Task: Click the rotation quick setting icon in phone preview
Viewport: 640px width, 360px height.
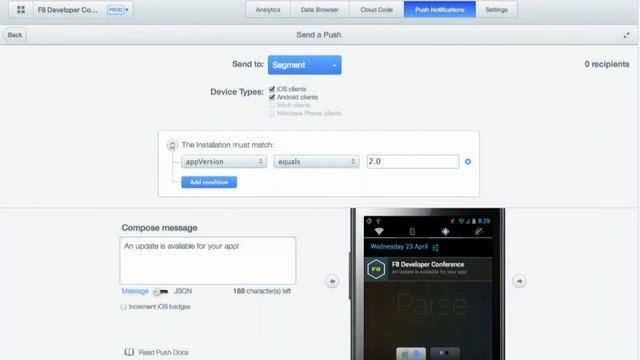Action: tap(412, 231)
